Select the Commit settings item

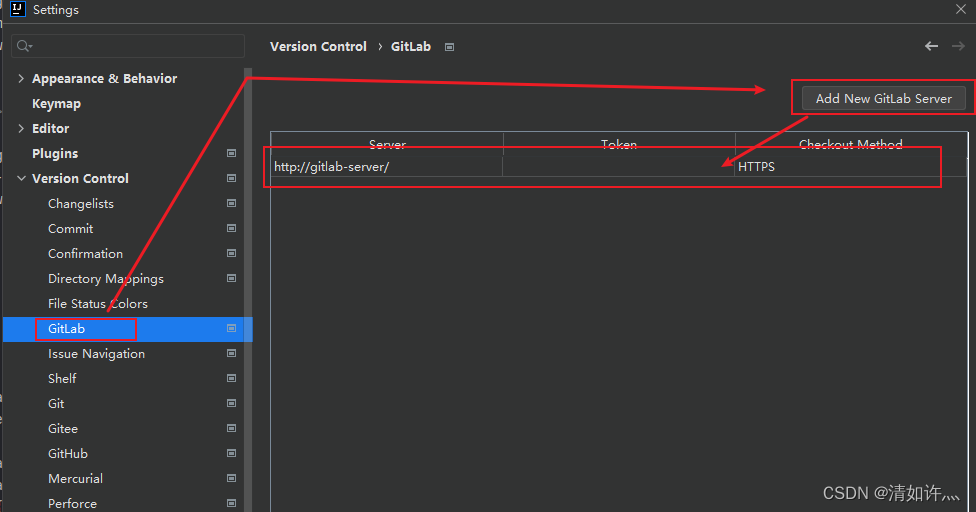70,228
